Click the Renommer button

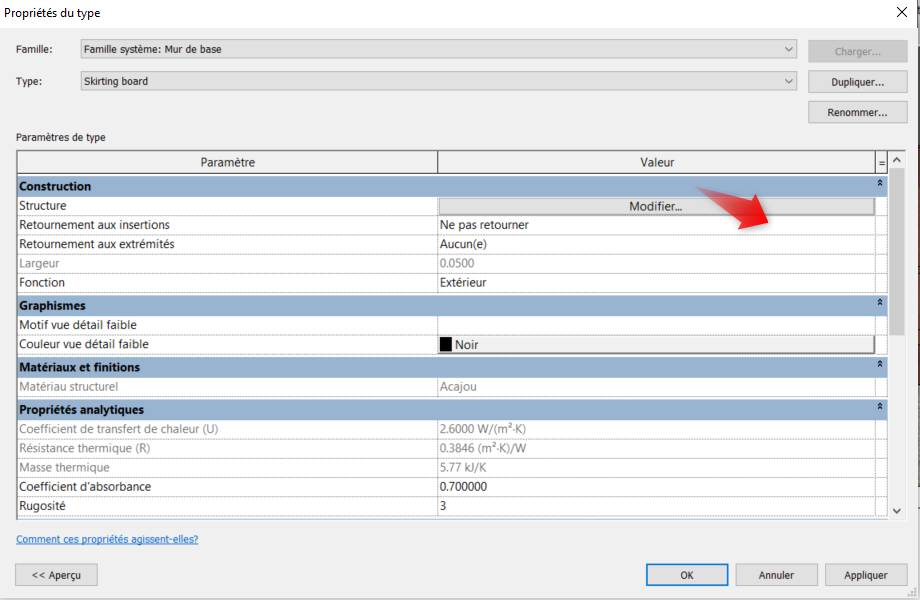pyautogui.click(x=857, y=113)
